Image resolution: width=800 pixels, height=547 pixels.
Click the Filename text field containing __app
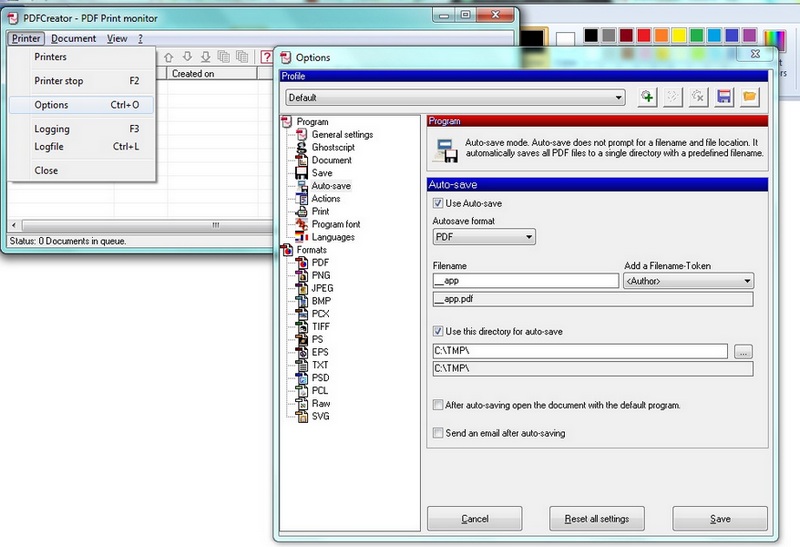(525, 282)
